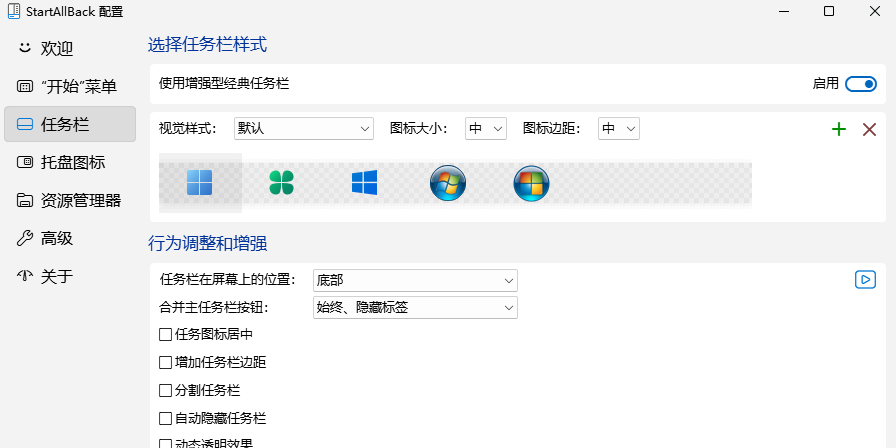This screenshot has width=896, height=448.
Task: Remove start icon with the red X
Action: click(x=869, y=129)
